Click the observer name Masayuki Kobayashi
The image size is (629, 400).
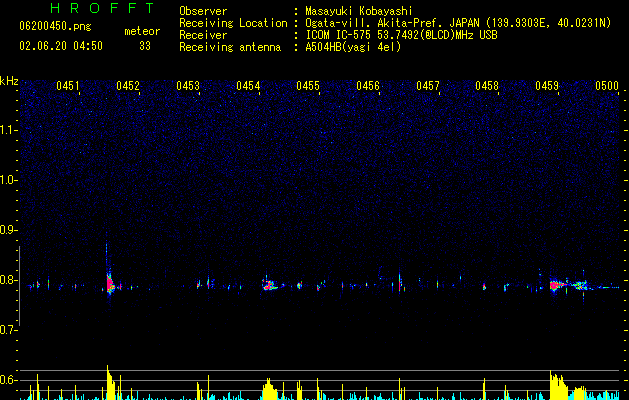[x=359, y=11]
